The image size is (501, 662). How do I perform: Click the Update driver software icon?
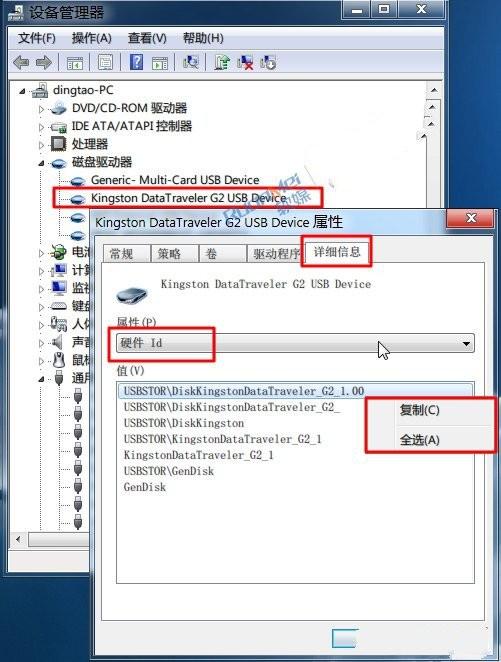[222, 62]
